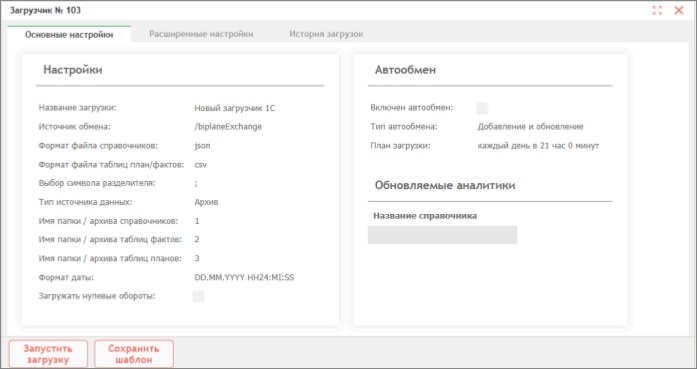Click date format DD.MM.YYYY HH24:MI:SS
The height and width of the screenshot is (369, 697).
(x=244, y=277)
